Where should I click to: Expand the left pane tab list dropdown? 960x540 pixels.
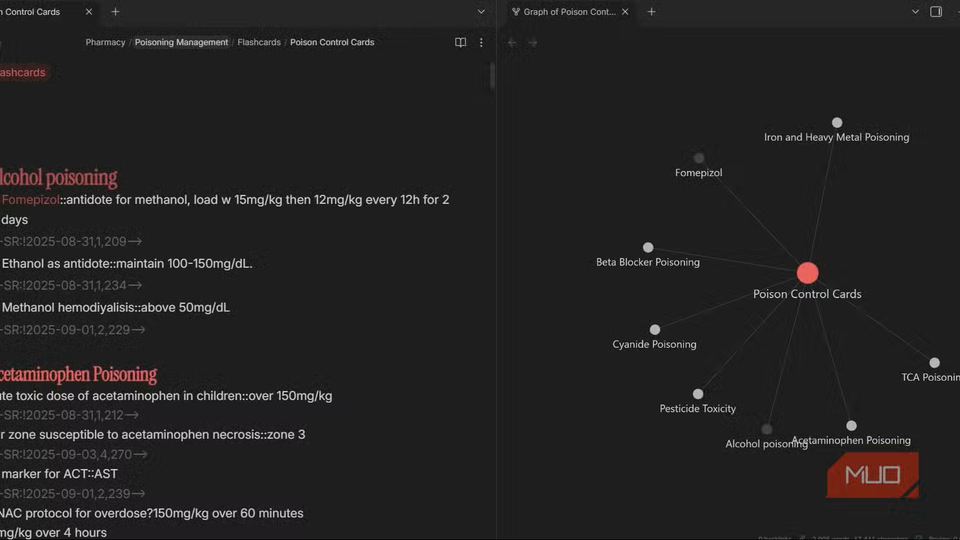coord(481,12)
